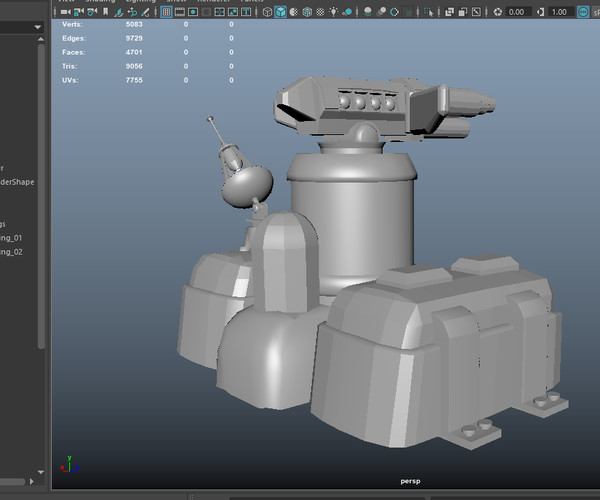Select the item ending in "ng_01" in outliner
This screenshot has width=600, height=500.
(10, 238)
